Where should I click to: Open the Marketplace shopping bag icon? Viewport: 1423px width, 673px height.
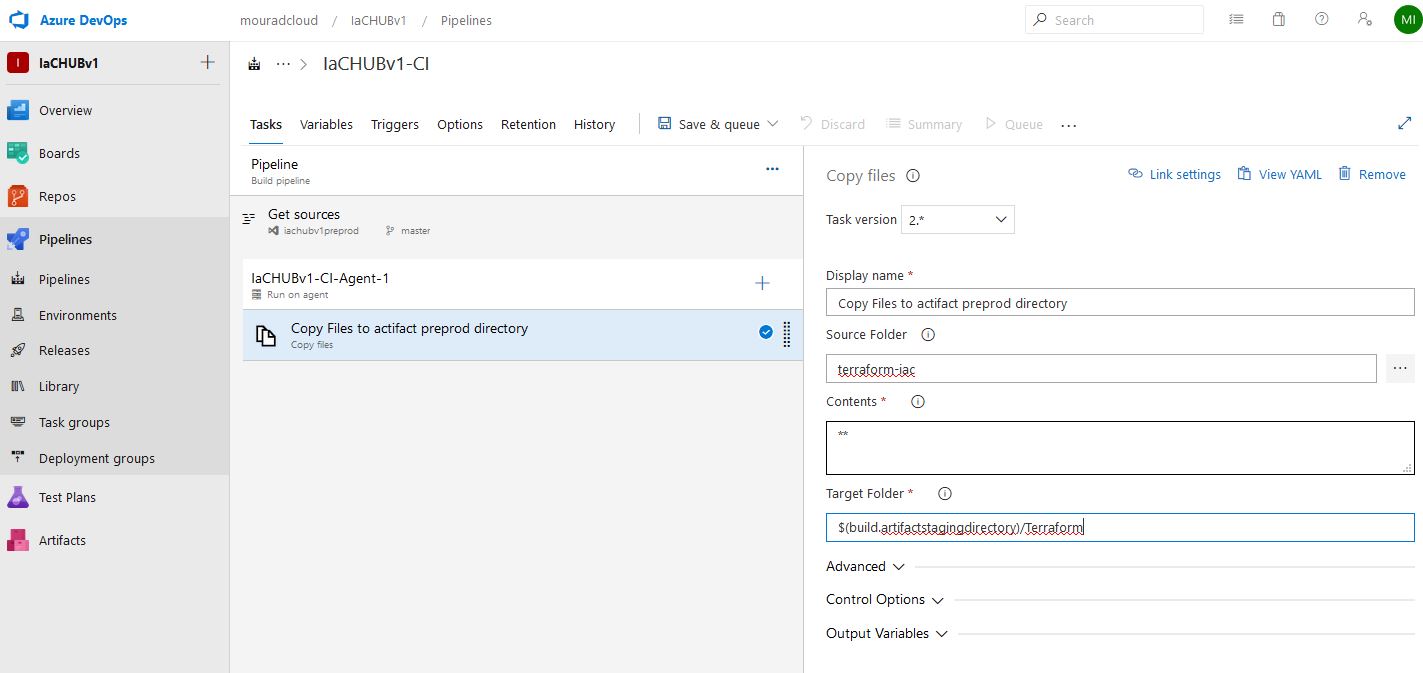tap(1278, 19)
